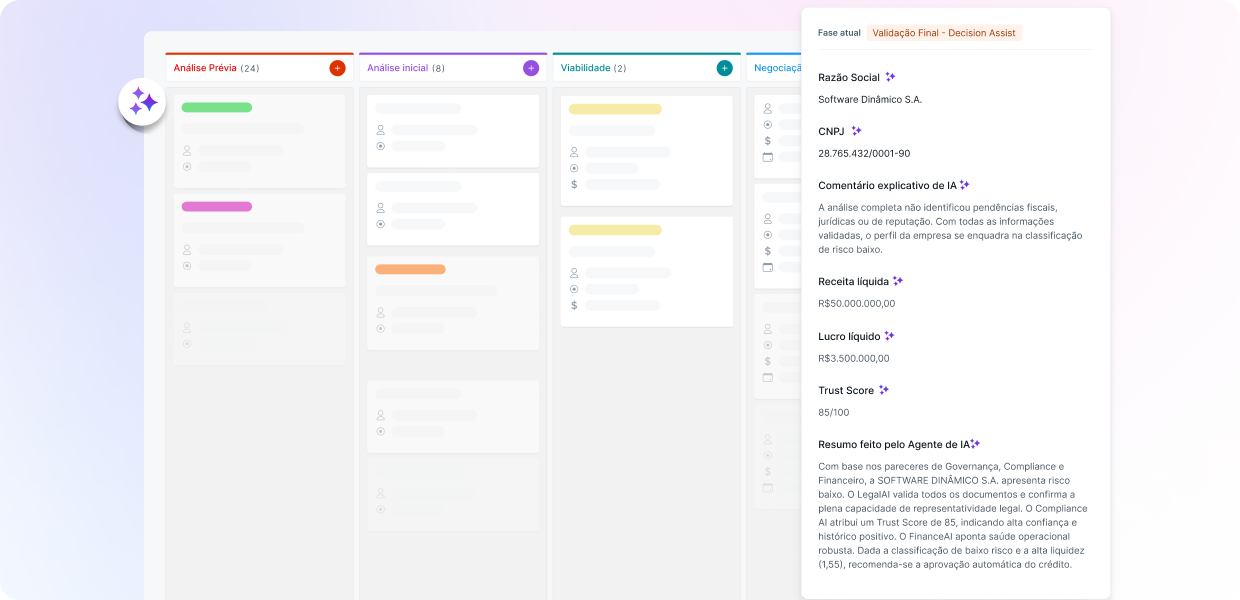Image resolution: width=1240 pixels, height=600 pixels.
Task: Click the AI sparkle icon beside CNPJ
Action: (856, 131)
